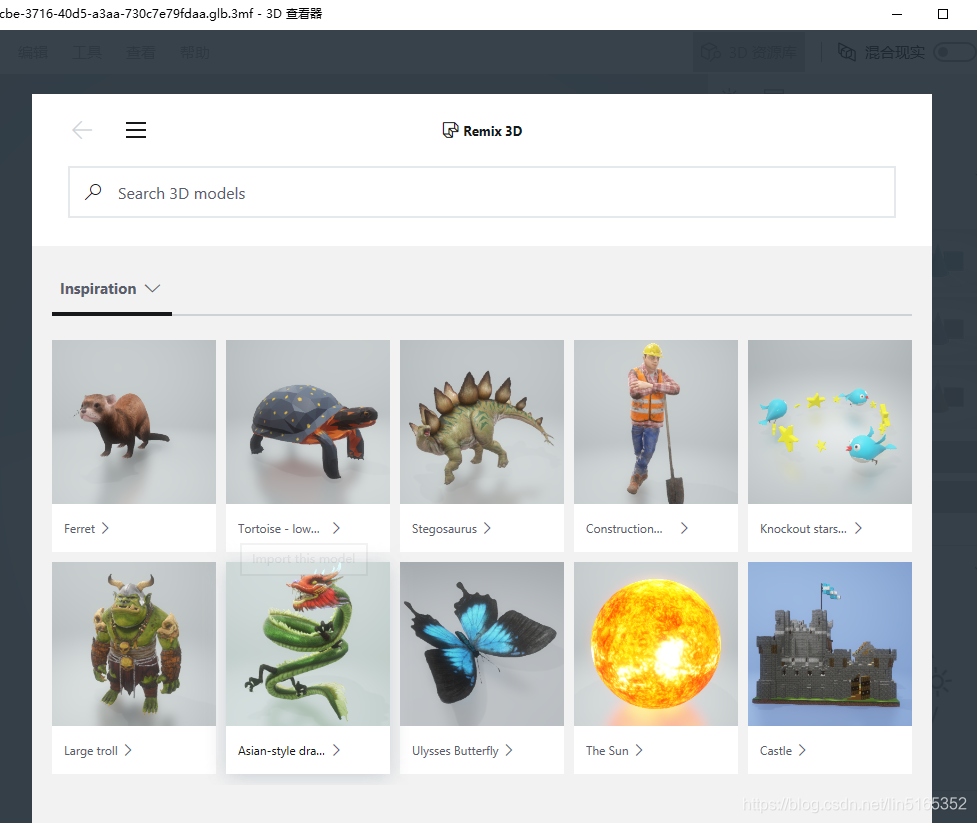Click the chevron next to Large troll
Viewport: 977px width, 823px height.
coord(128,750)
